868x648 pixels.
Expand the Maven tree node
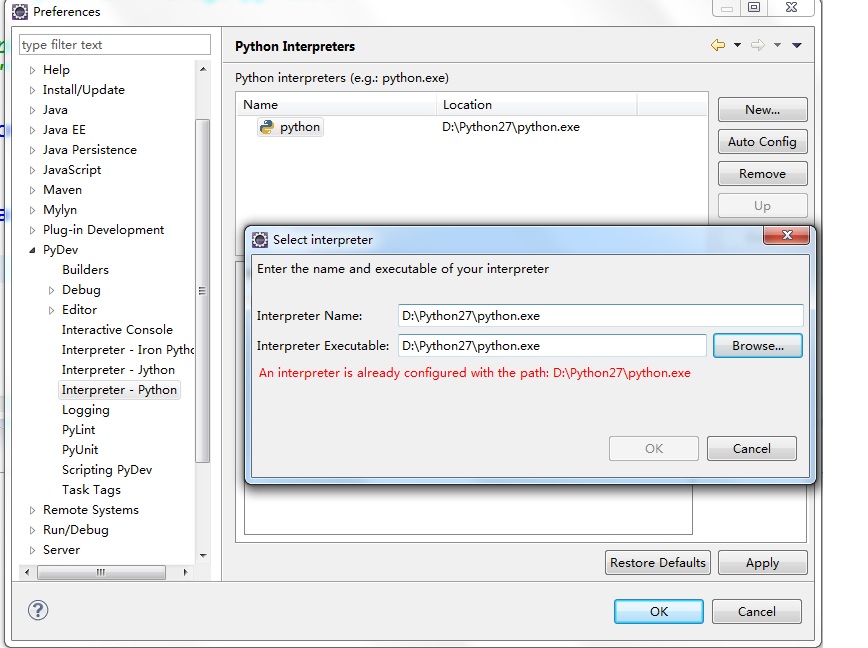(33, 190)
